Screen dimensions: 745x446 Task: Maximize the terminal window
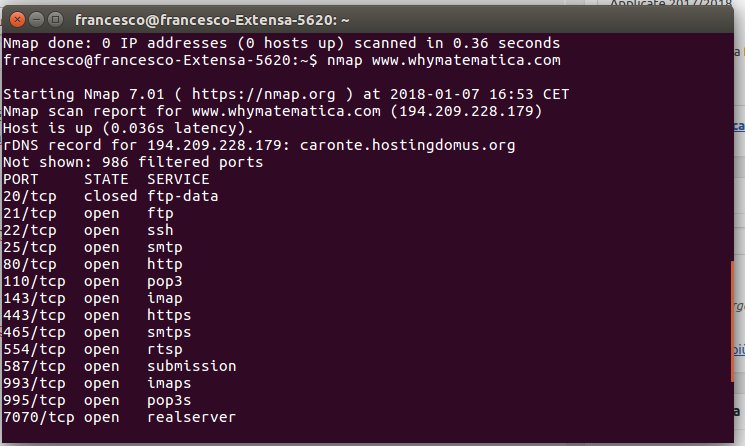(56, 19)
